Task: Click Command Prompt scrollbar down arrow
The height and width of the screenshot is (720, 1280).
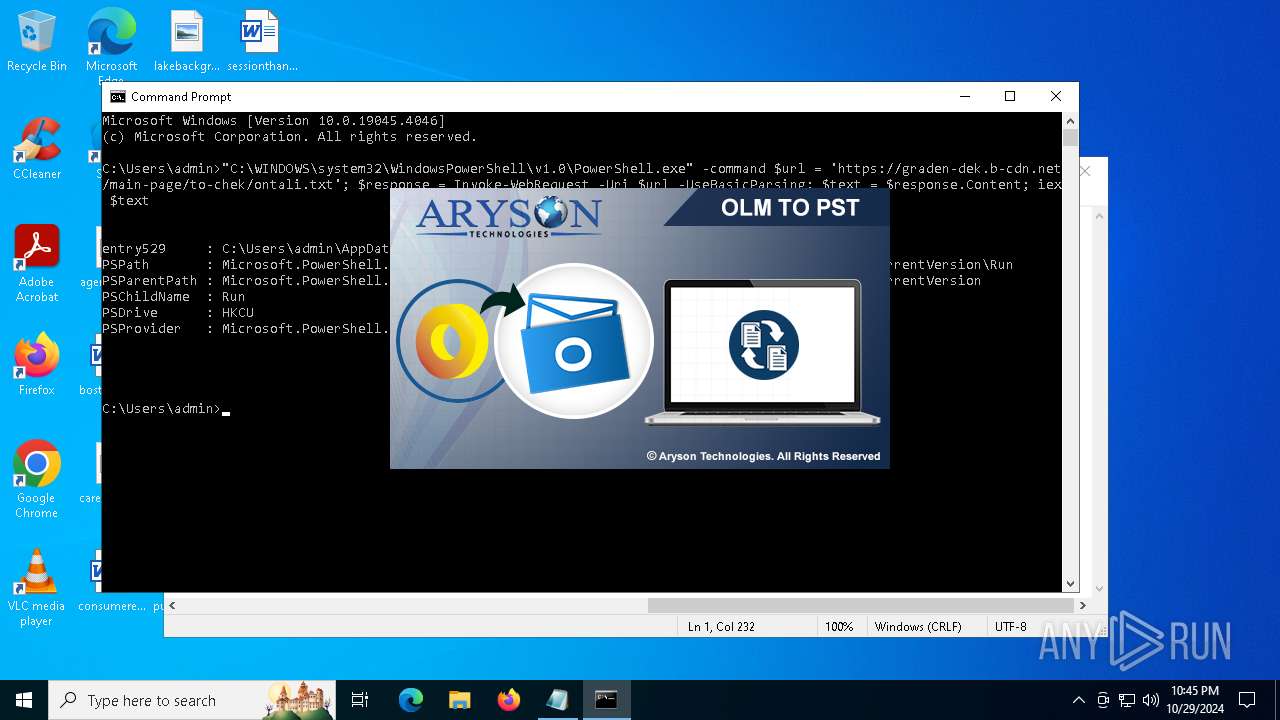Action: point(1070,584)
